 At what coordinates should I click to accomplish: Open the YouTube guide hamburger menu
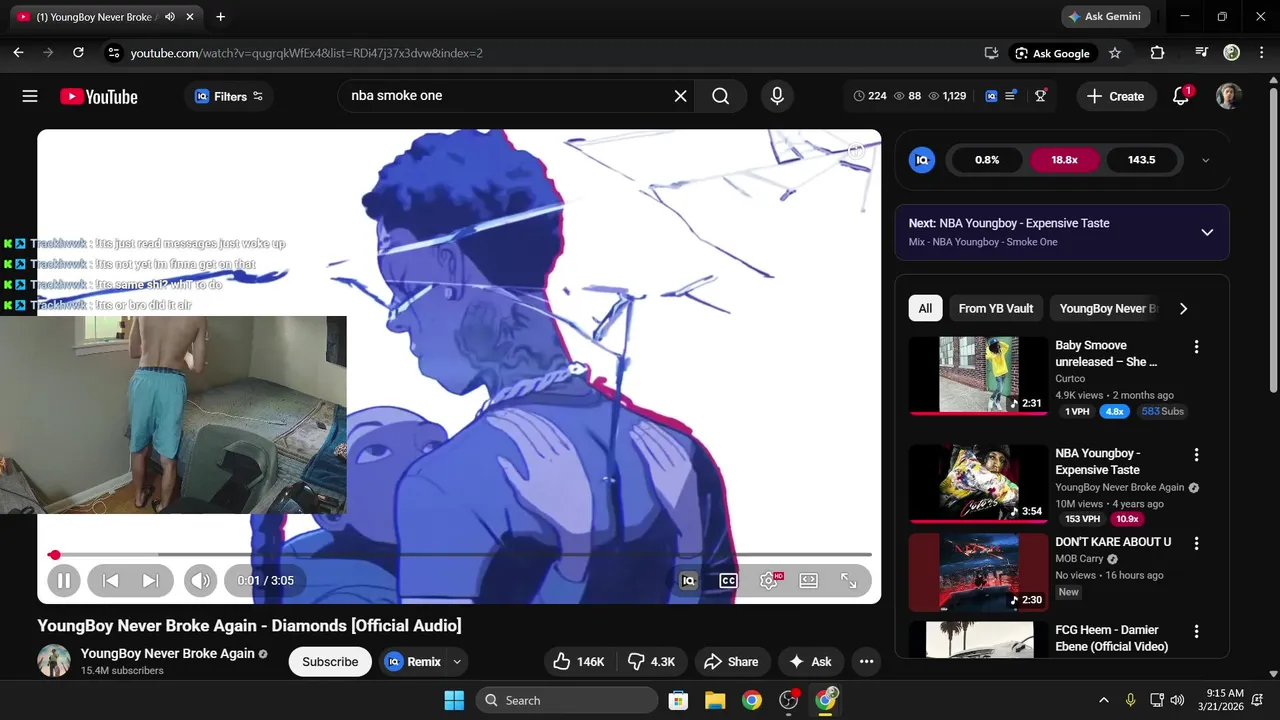(30, 96)
